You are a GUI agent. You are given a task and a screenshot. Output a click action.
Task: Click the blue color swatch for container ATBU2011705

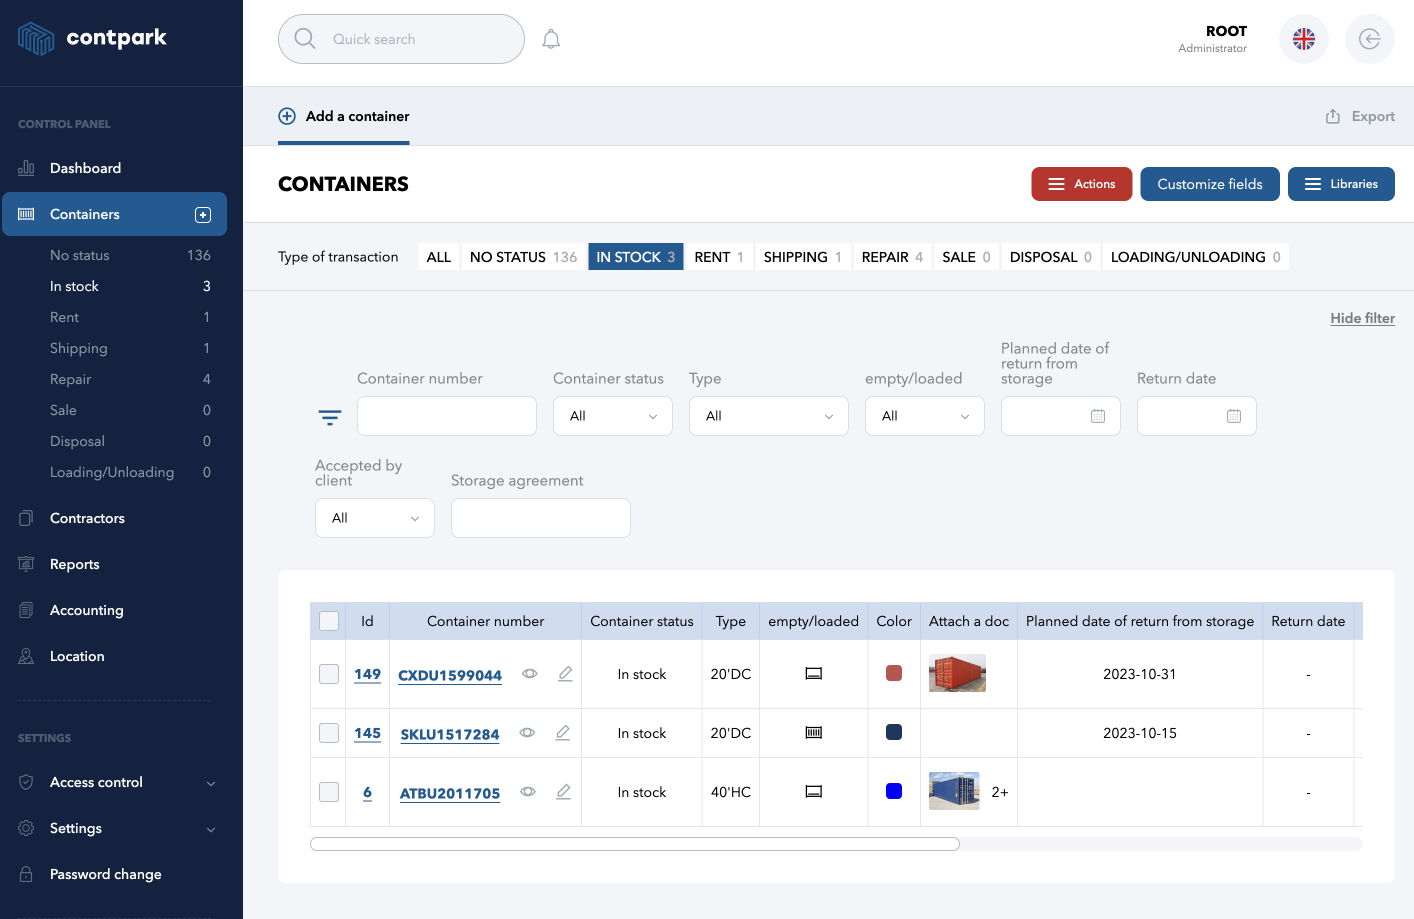pyautogui.click(x=893, y=791)
